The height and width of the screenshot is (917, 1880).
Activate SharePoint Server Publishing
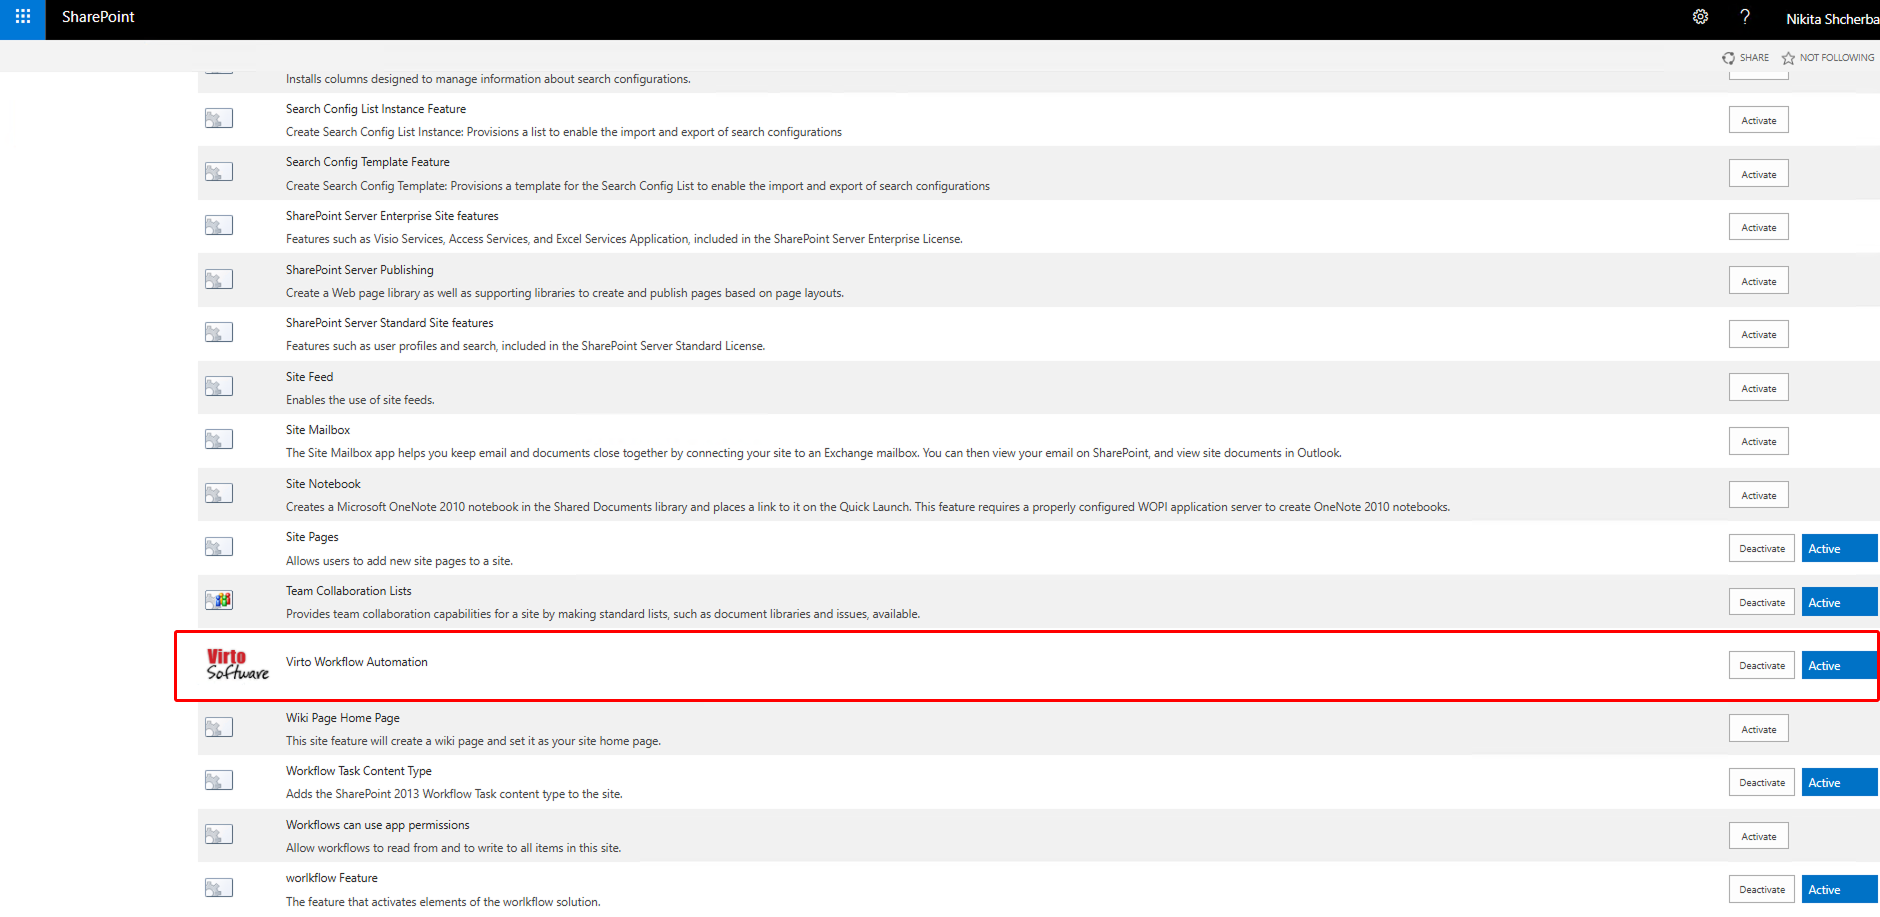tap(1758, 280)
